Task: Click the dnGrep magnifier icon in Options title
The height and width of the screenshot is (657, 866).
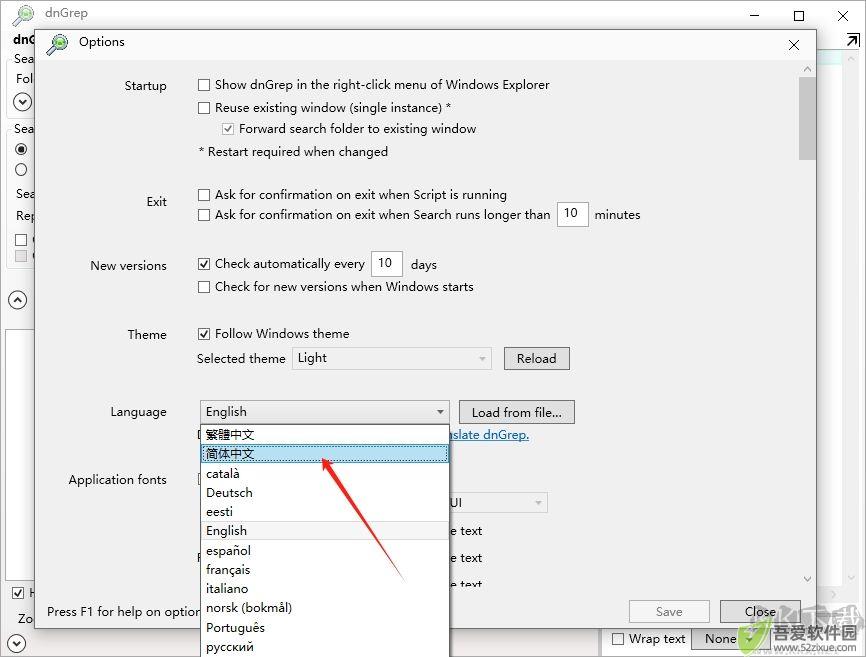Action: point(57,44)
